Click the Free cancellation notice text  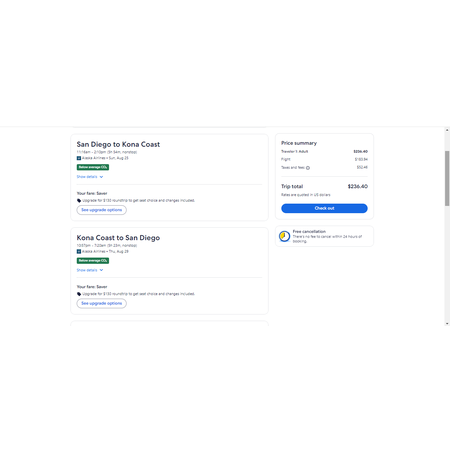pyautogui.click(x=327, y=236)
